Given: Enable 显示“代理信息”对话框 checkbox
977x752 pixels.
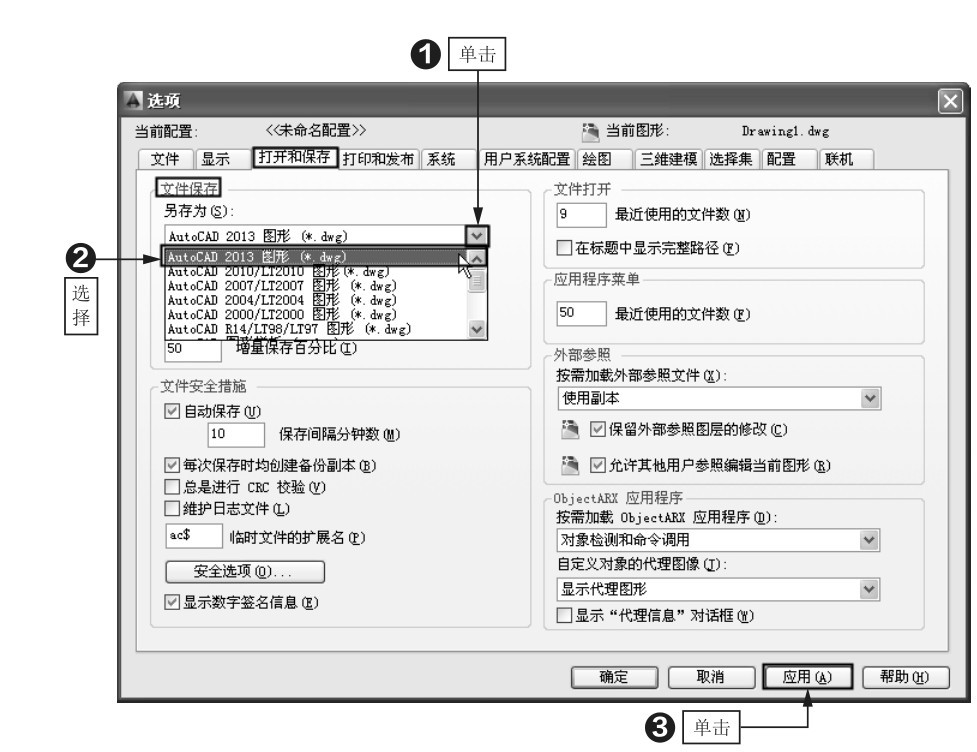Looking at the screenshot, I should 564,616.
